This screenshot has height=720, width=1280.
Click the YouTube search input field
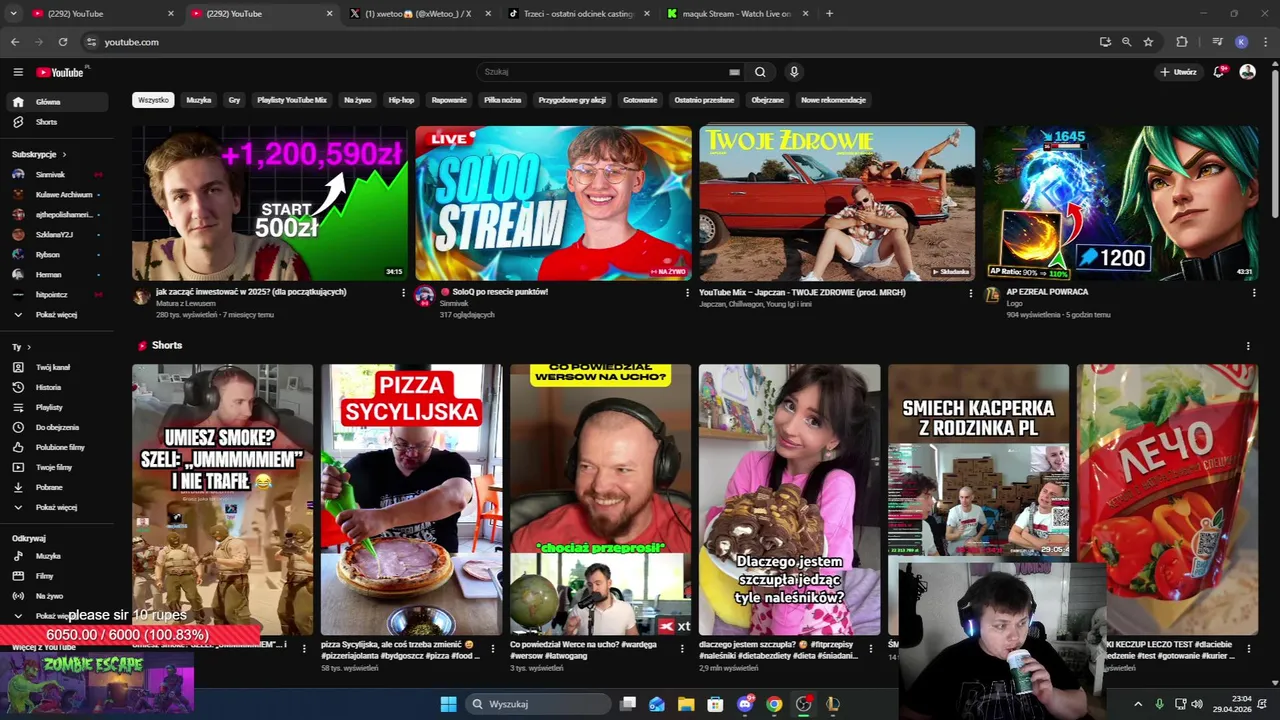point(604,72)
